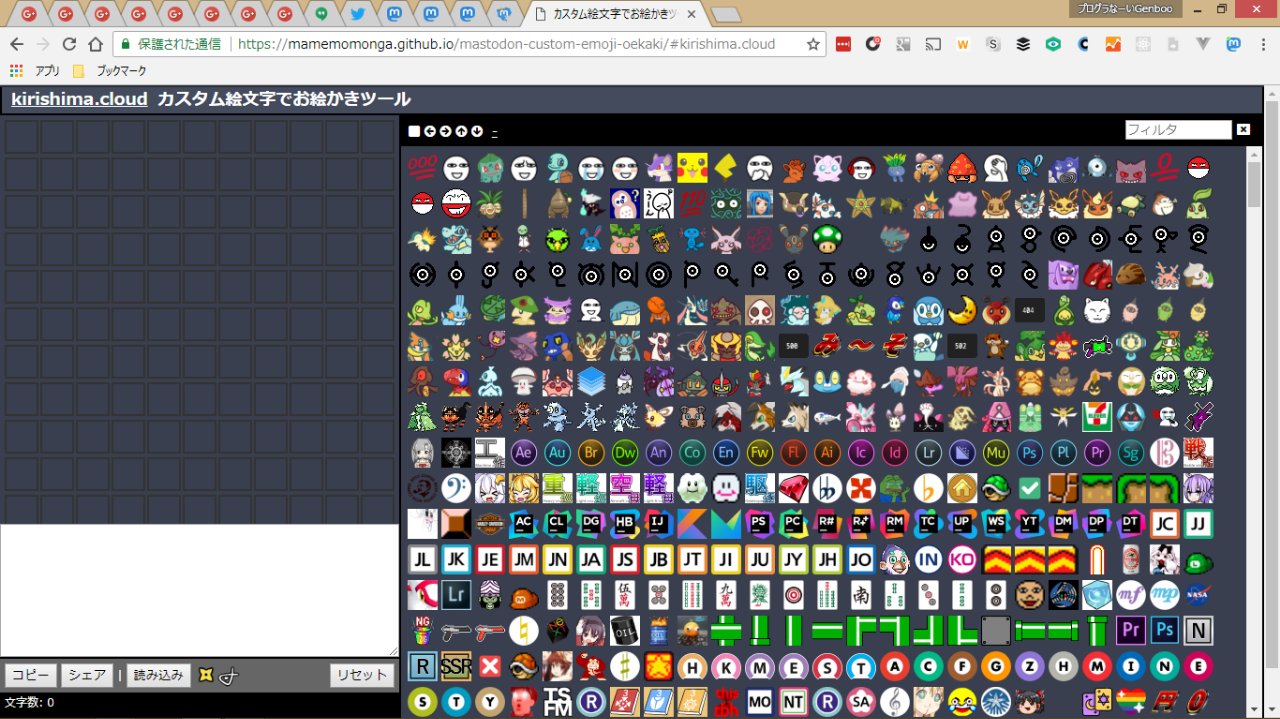The image size is (1280, 719).
Task: Open the アプリ apps shortcut
Action: point(36,71)
